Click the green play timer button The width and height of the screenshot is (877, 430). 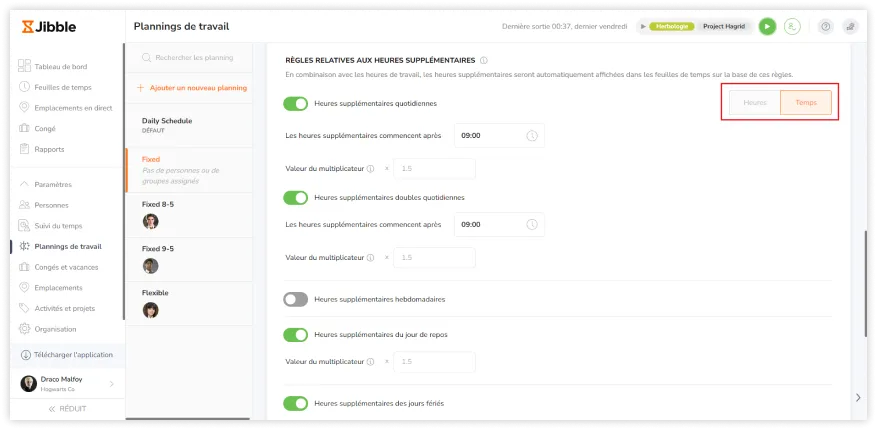[767, 26]
